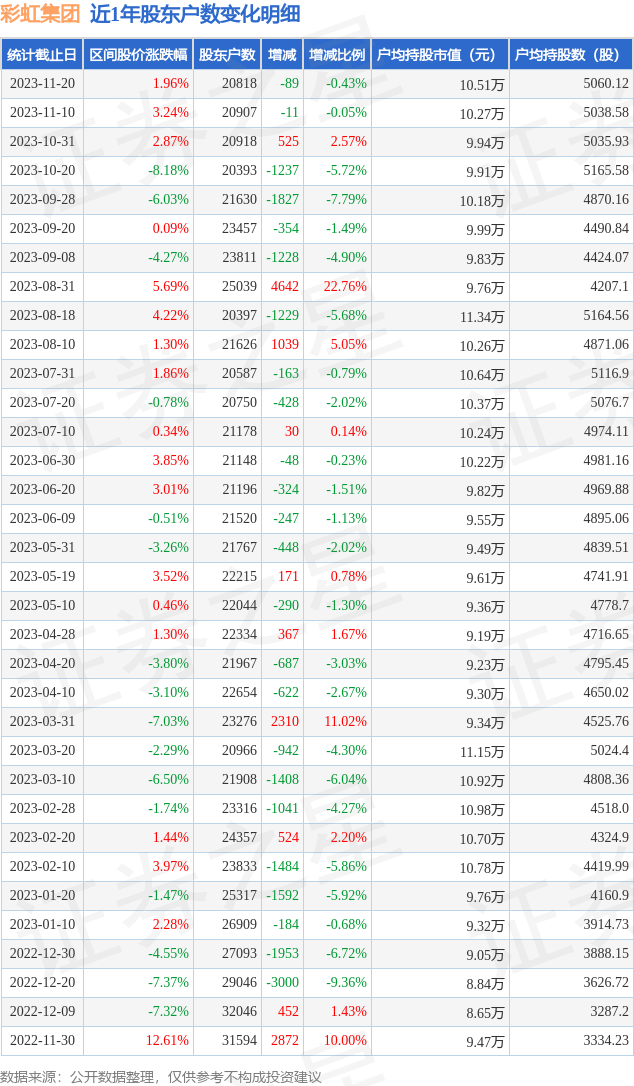Click the 统计截止日 column header
The height and width of the screenshot is (1086, 634).
(42, 55)
